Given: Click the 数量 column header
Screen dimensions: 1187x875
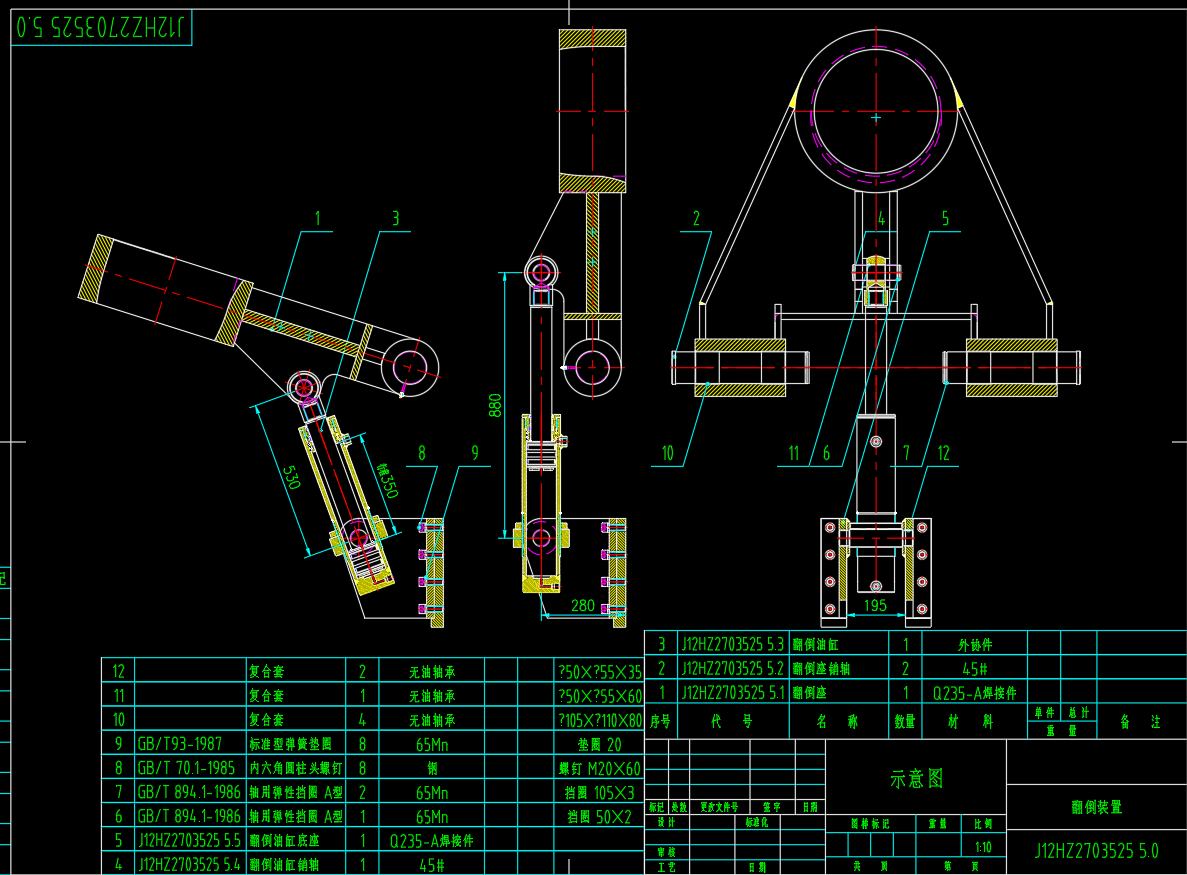Looking at the screenshot, I should [x=905, y=721].
